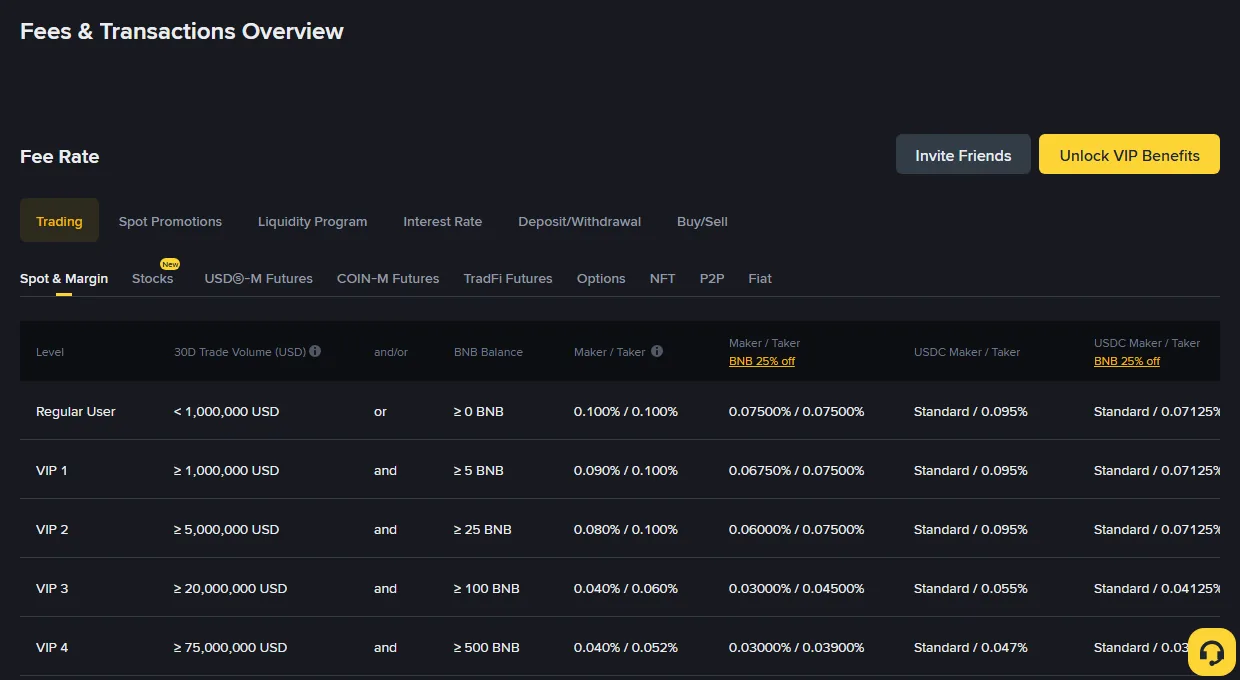Click the BNB Balance column header
The image size is (1240, 680).
488,352
